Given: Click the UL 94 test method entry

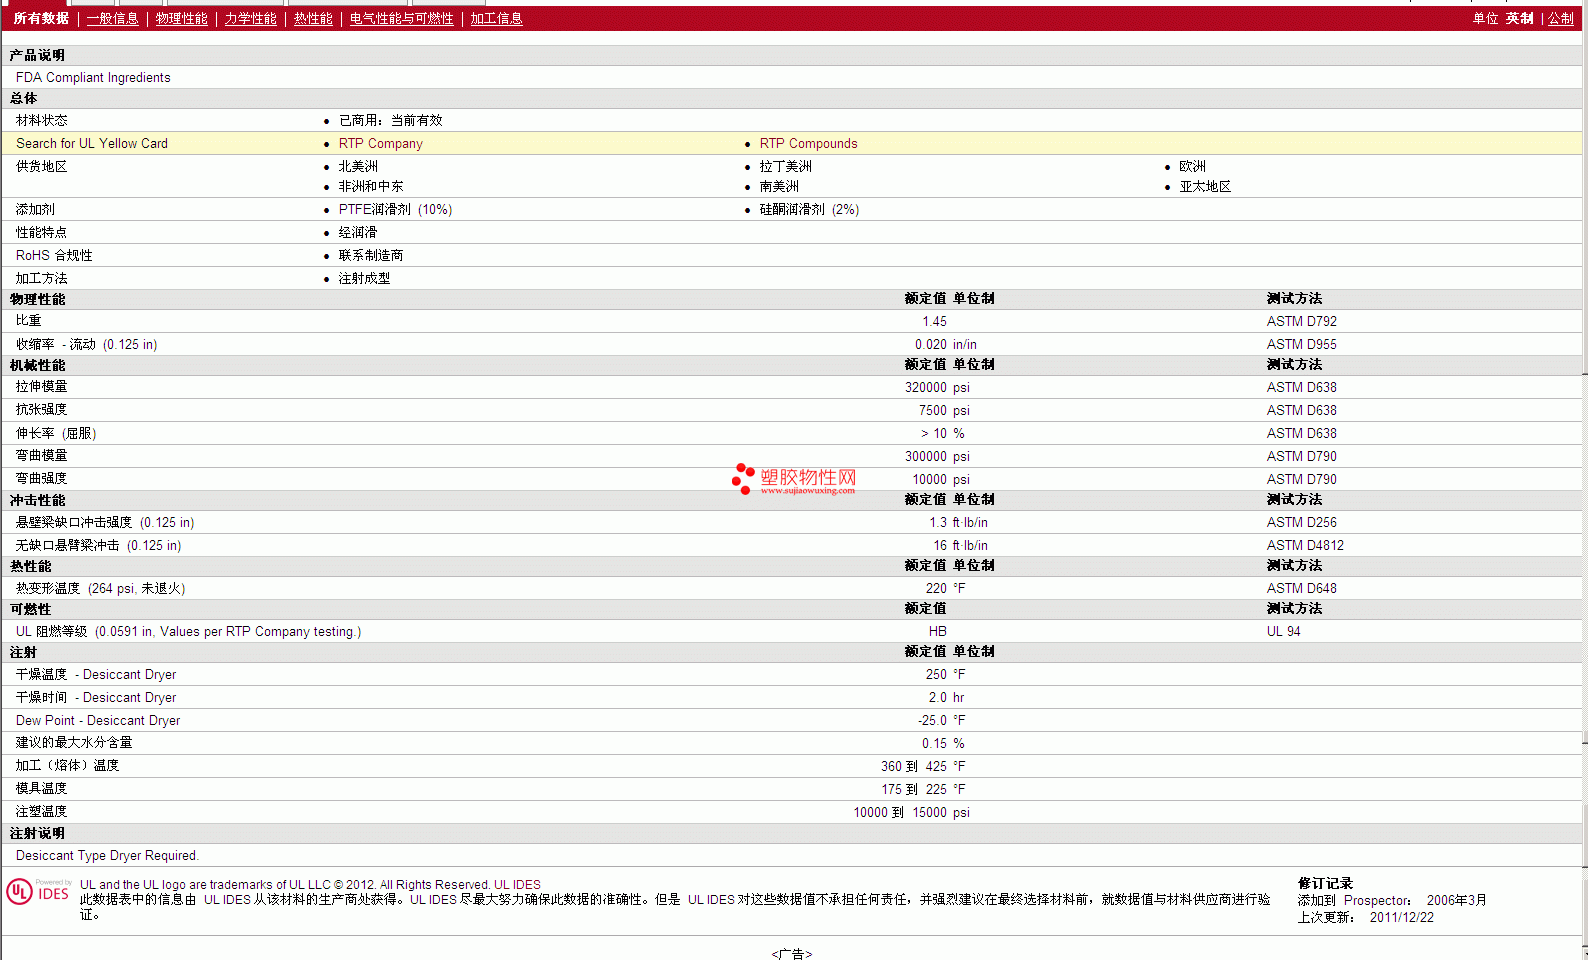Looking at the screenshot, I should [x=1283, y=631].
